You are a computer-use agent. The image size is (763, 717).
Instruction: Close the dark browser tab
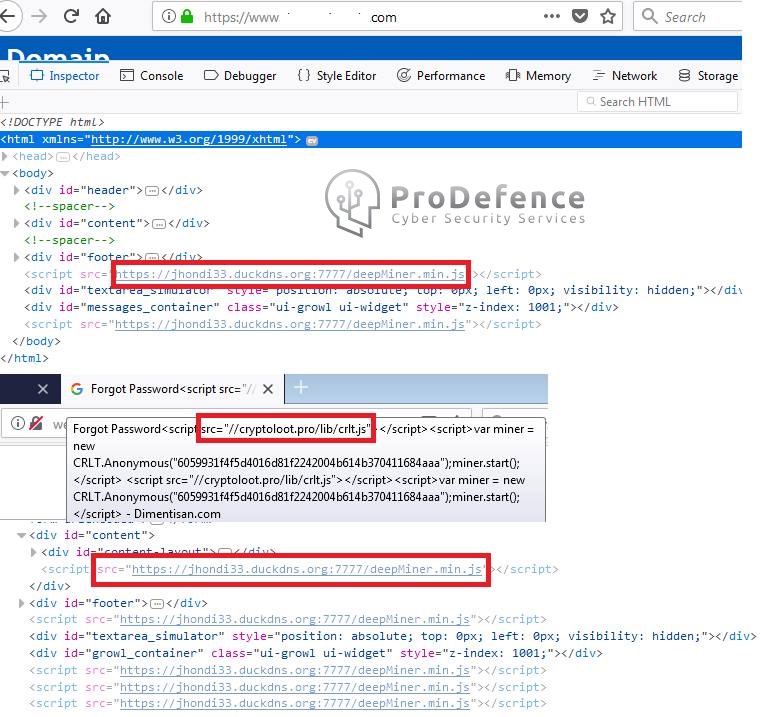tap(43, 389)
